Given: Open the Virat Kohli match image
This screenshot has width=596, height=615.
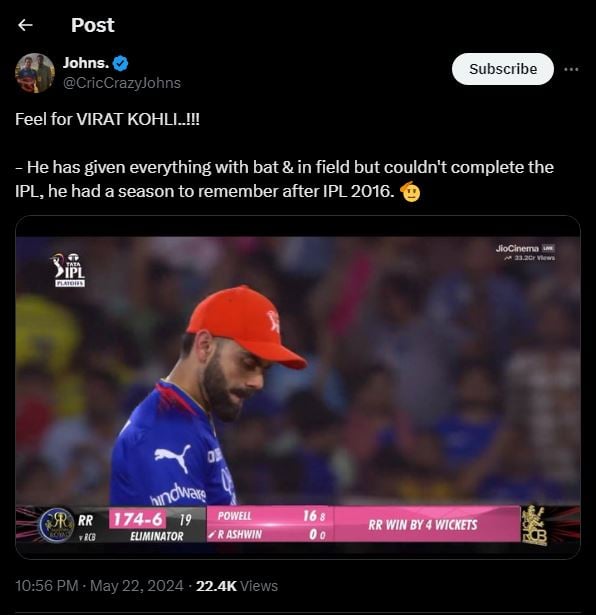Looking at the screenshot, I should 298,387.
